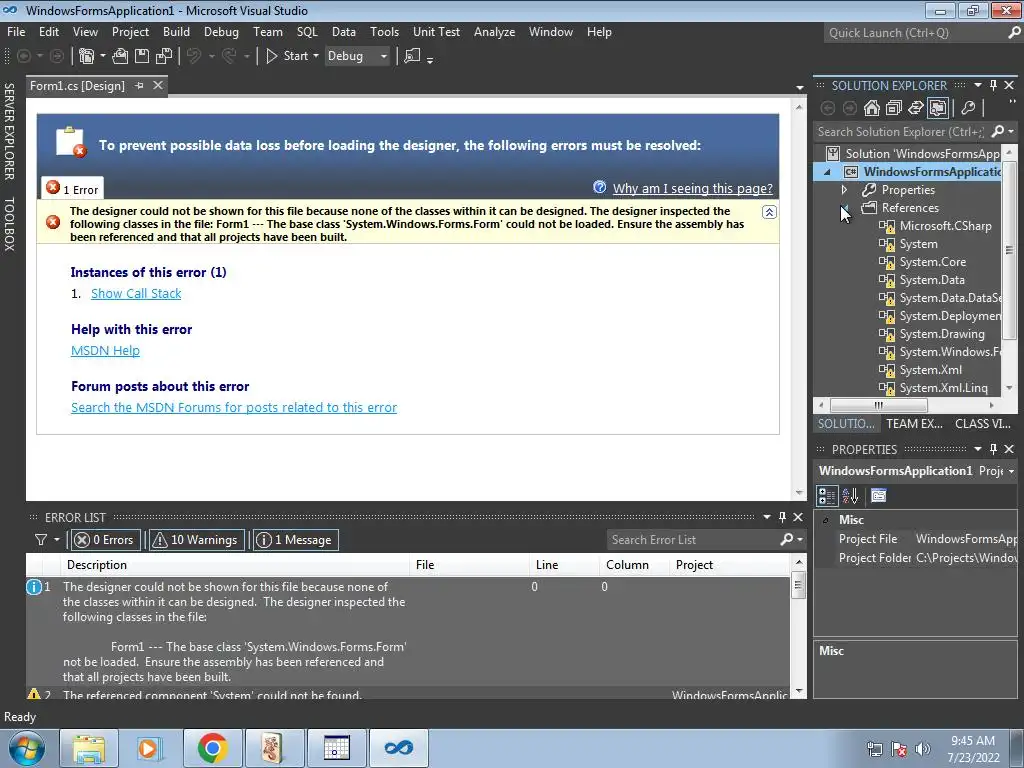This screenshot has height=768, width=1024.
Task: Click Why am I seeing this page link
Action: pyautogui.click(x=692, y=188)
